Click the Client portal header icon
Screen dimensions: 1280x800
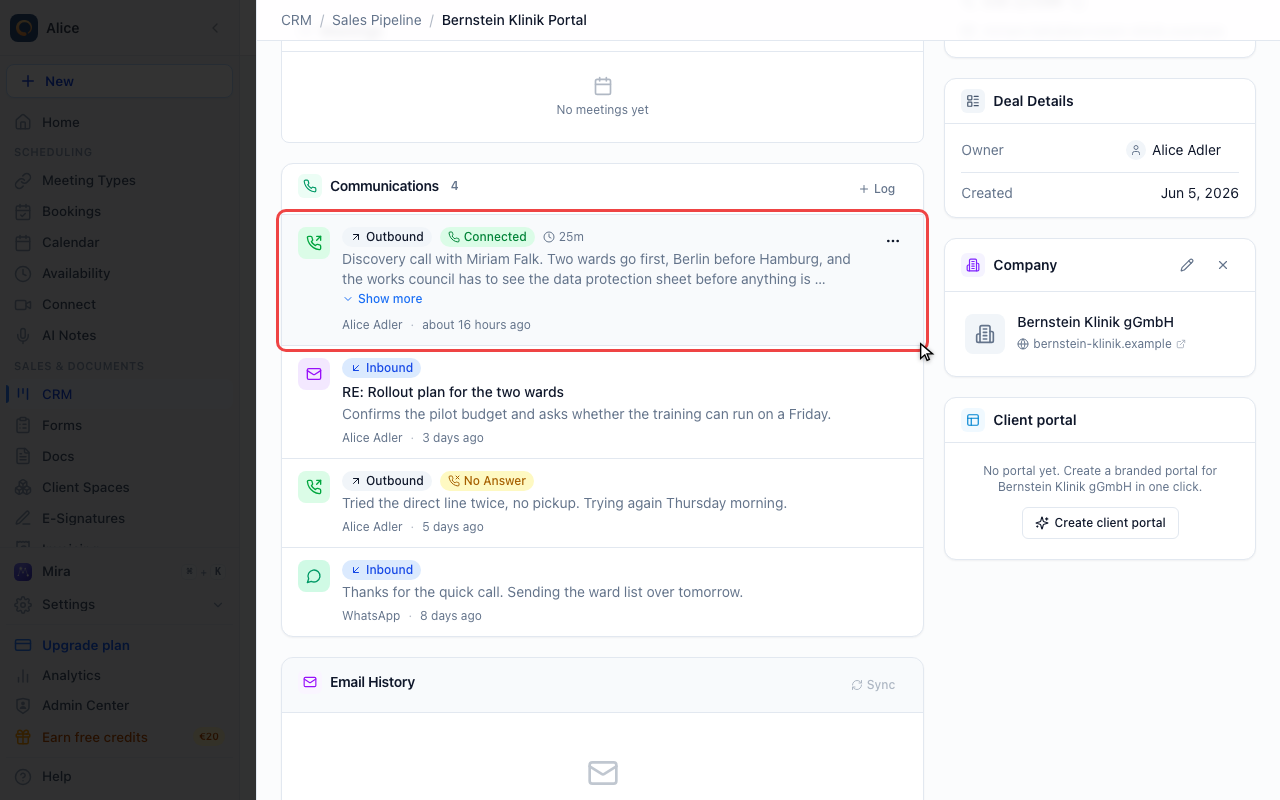click(x=973, y=420)
